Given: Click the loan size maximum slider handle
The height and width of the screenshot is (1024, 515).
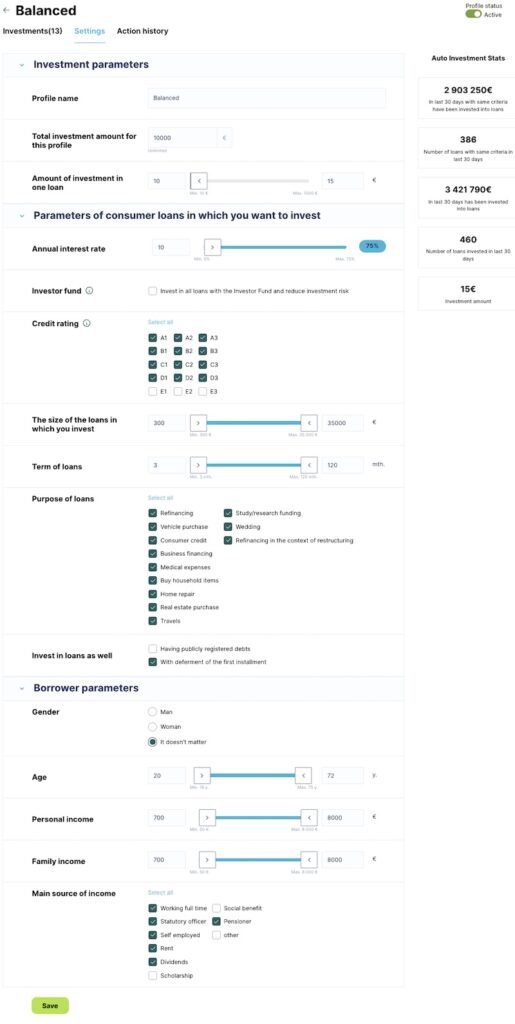Looking at the screenshot, I should point(309,423).
